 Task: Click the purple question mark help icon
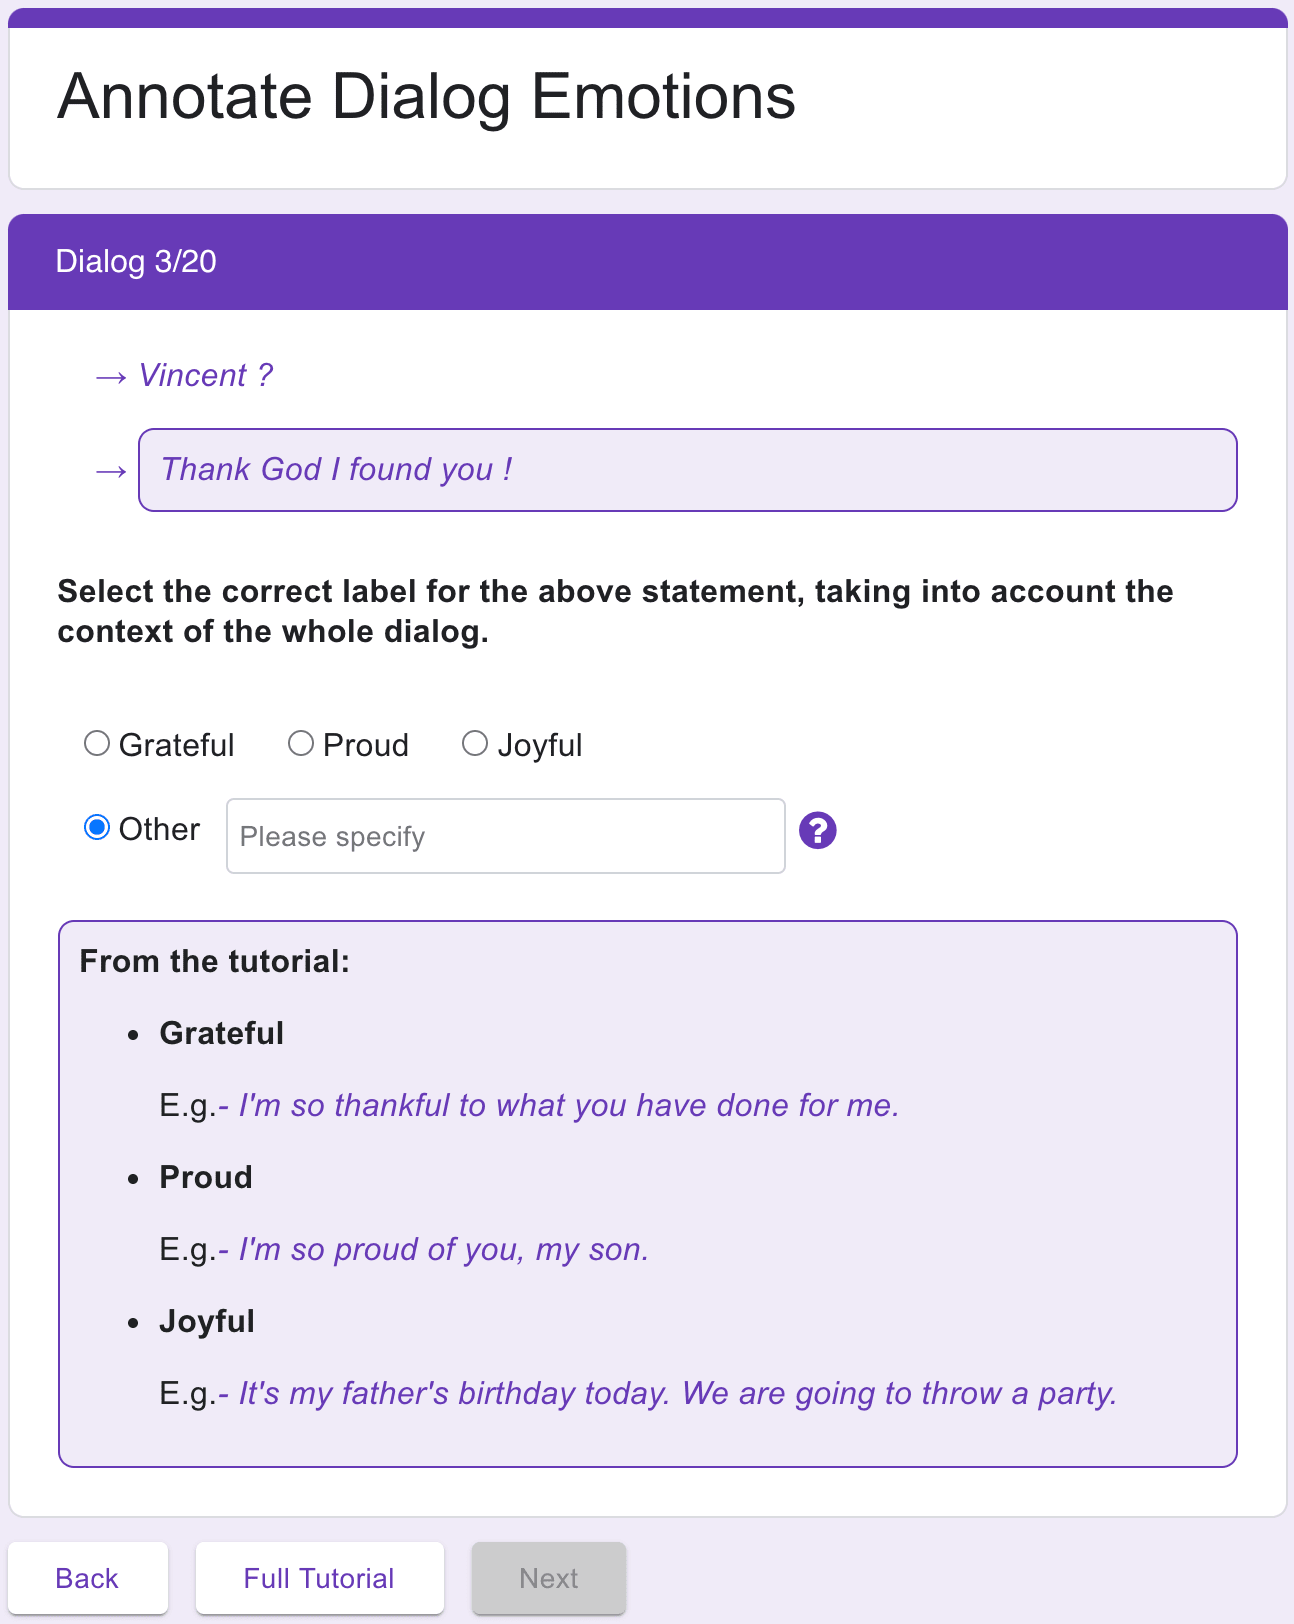(817, 831)
